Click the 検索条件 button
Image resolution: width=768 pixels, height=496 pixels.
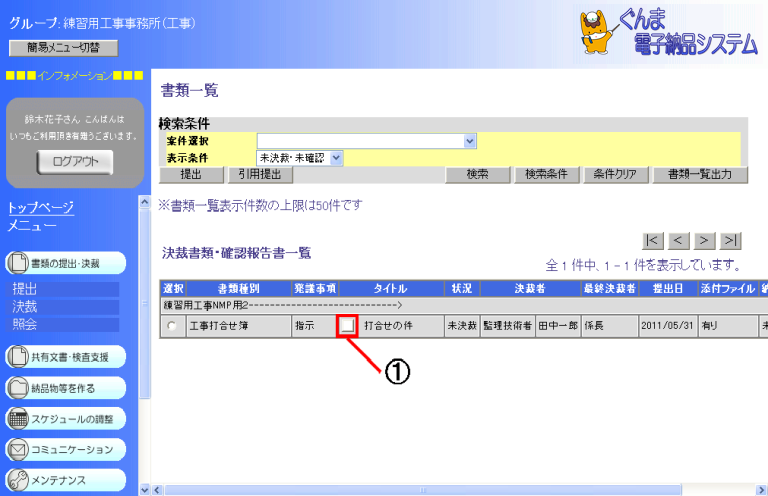coord(547,174)
